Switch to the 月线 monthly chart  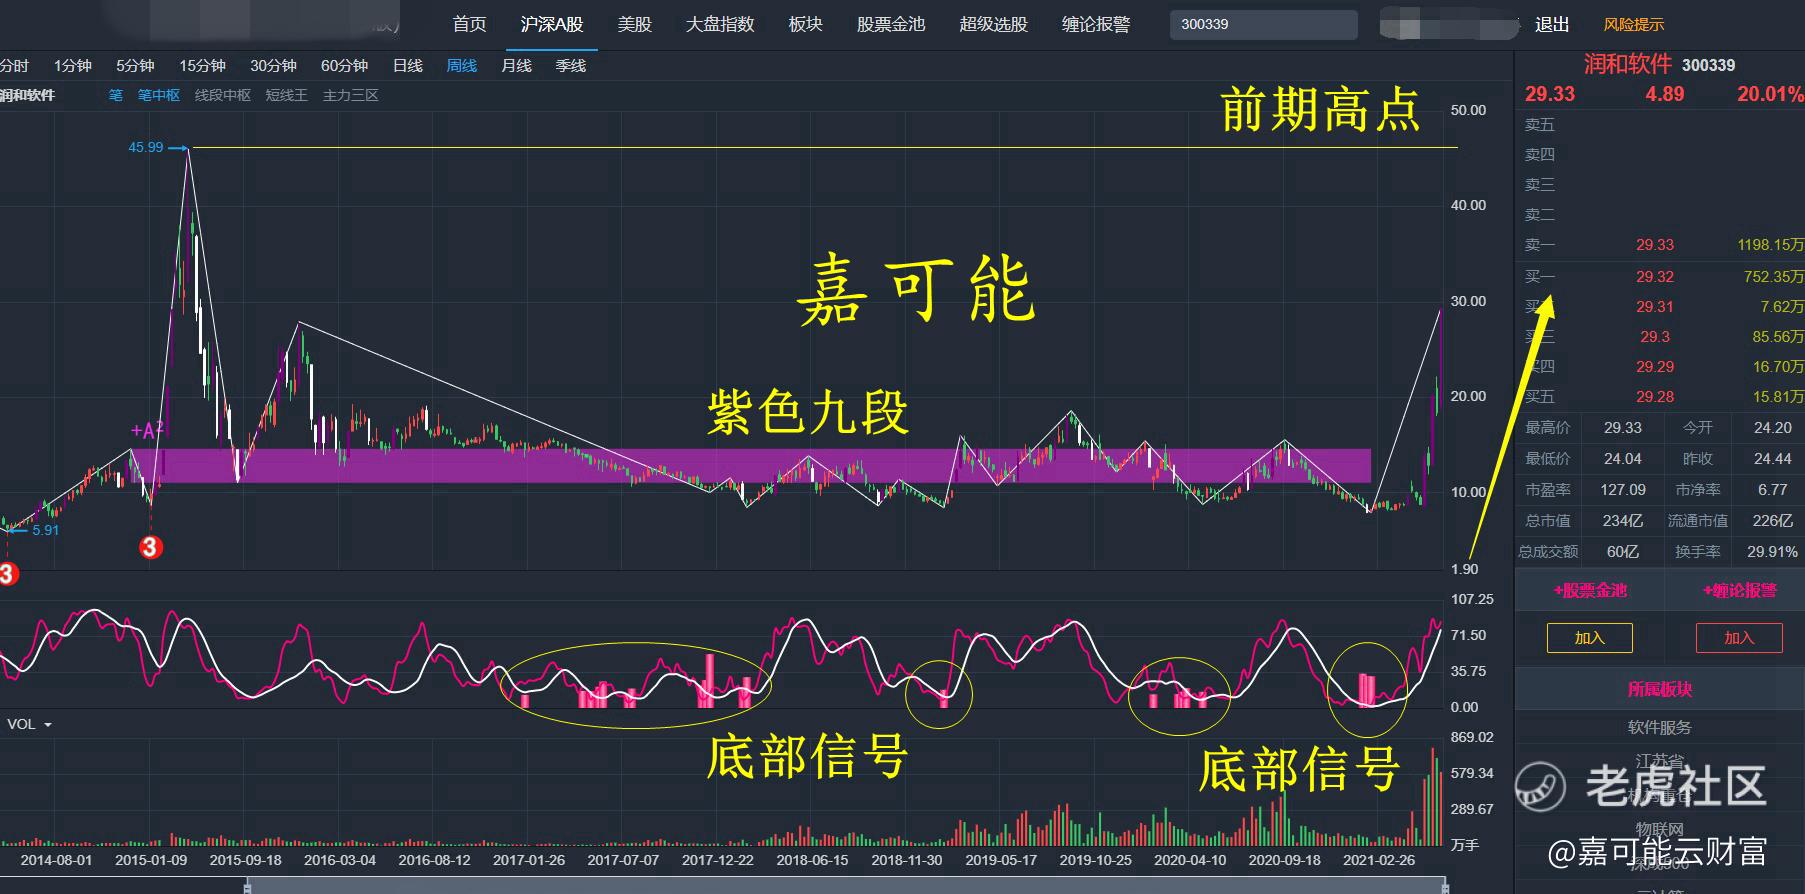(x=516, y=66)
